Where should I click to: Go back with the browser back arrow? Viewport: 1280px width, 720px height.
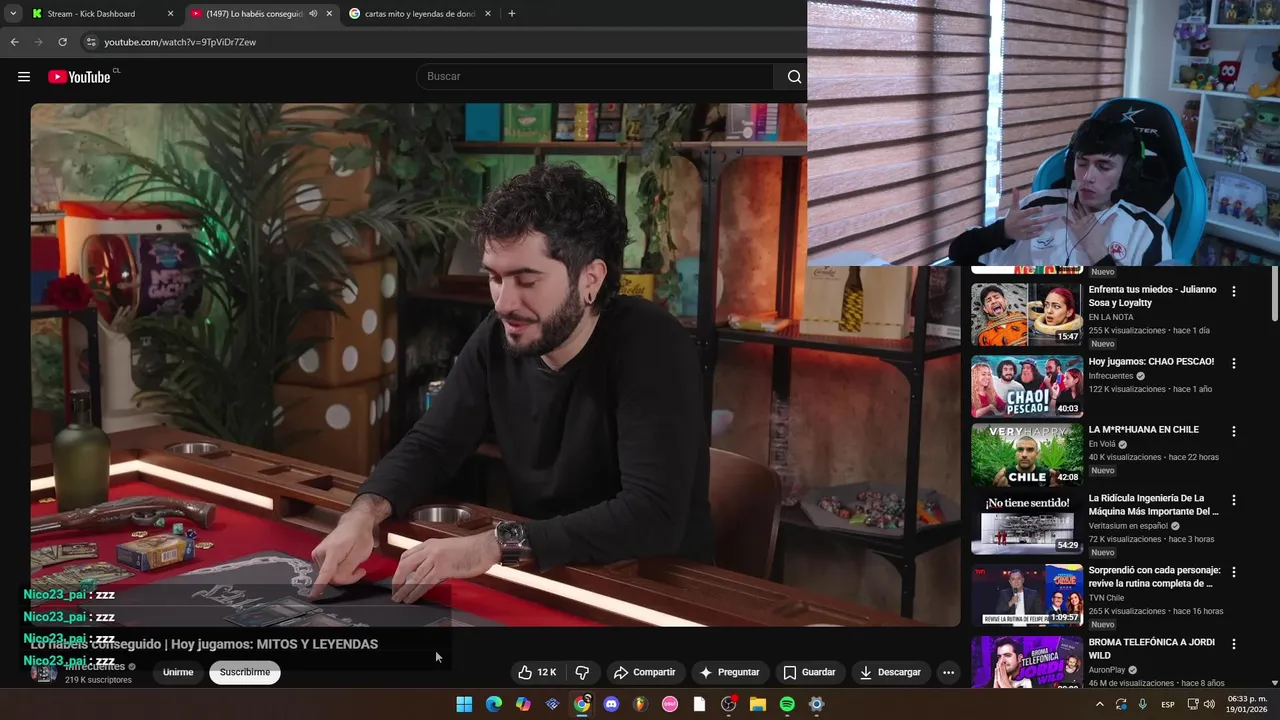(x=14, y=42)
